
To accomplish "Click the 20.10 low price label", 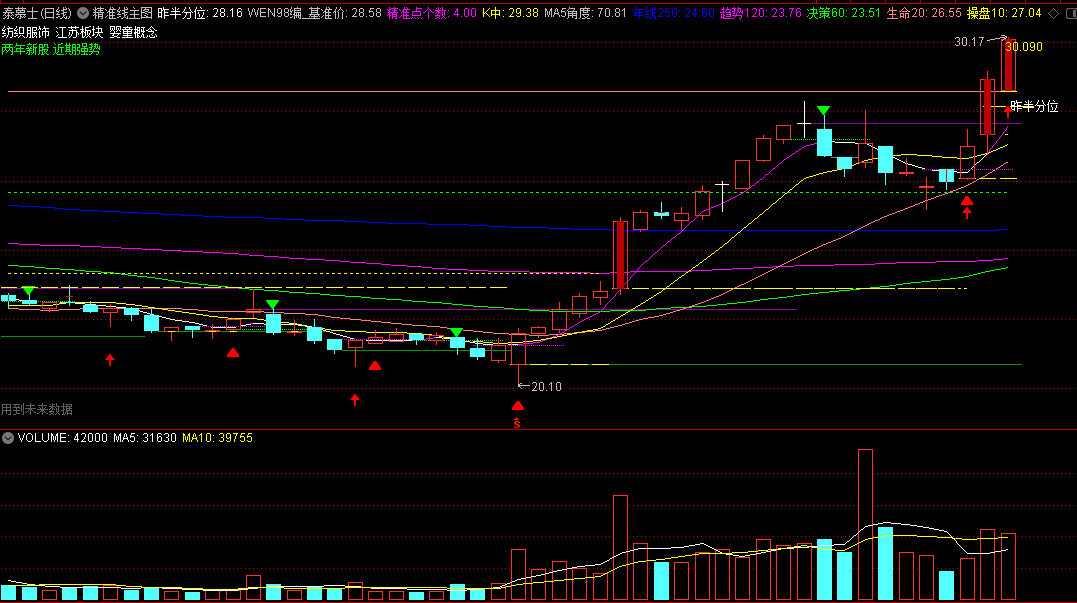I will click(x=546, y=387).
